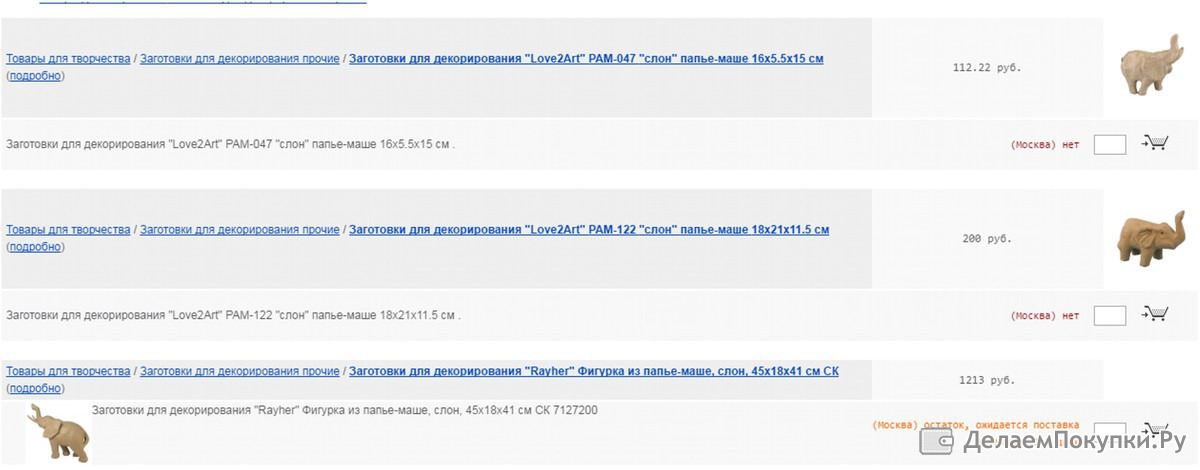Open "Заготовки для декорирования прочие" in second row
This screenshot has width=1200, height=470.
point(240,230)
